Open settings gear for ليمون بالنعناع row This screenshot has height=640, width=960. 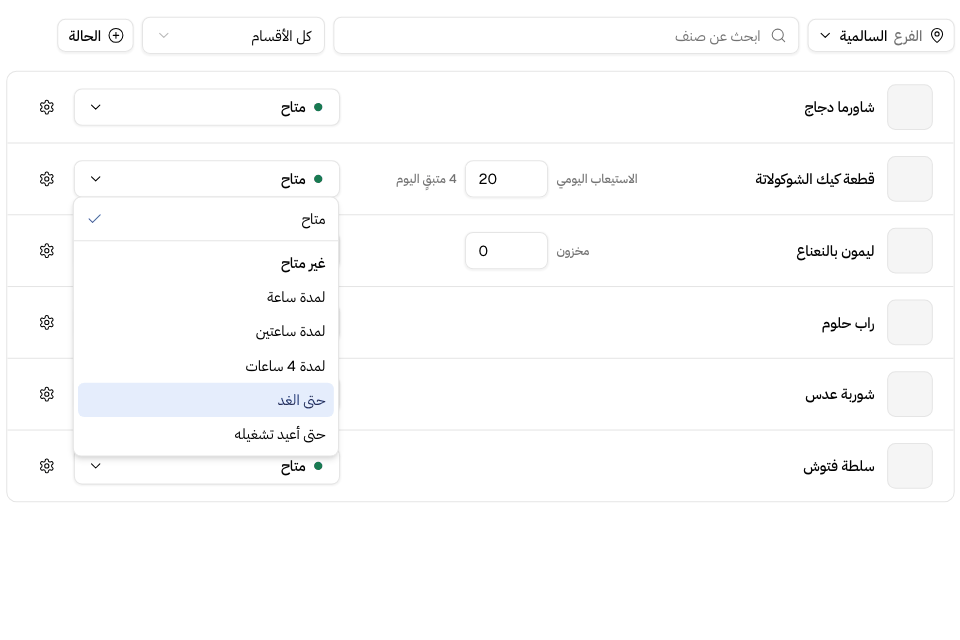47,250
